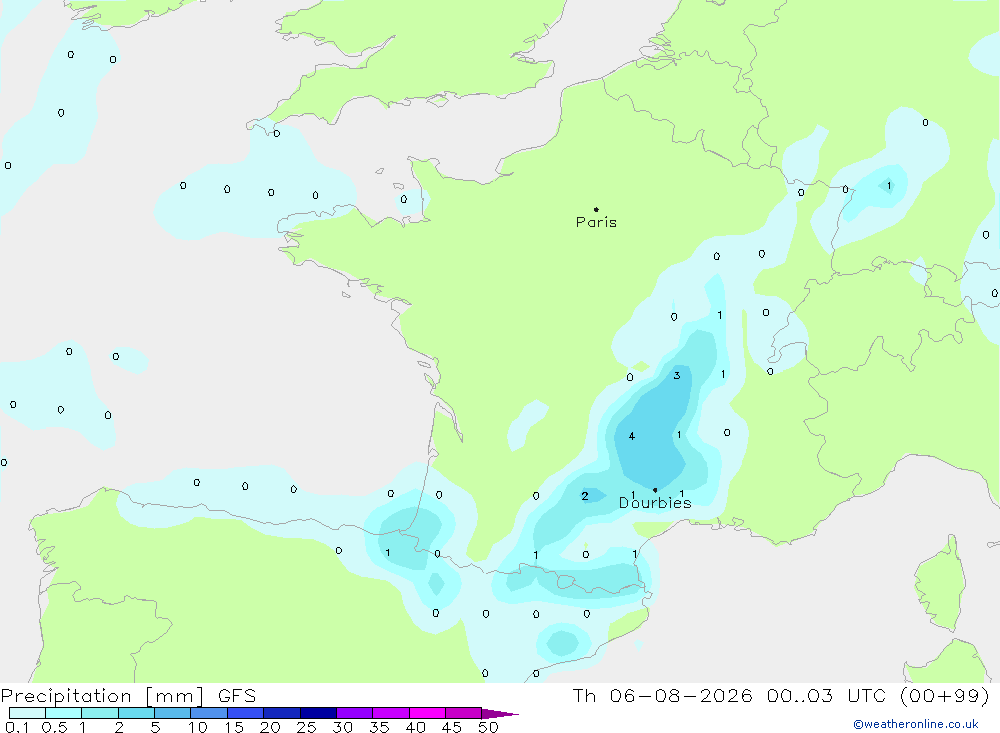Click the legend label 0.1

(17, 727)
